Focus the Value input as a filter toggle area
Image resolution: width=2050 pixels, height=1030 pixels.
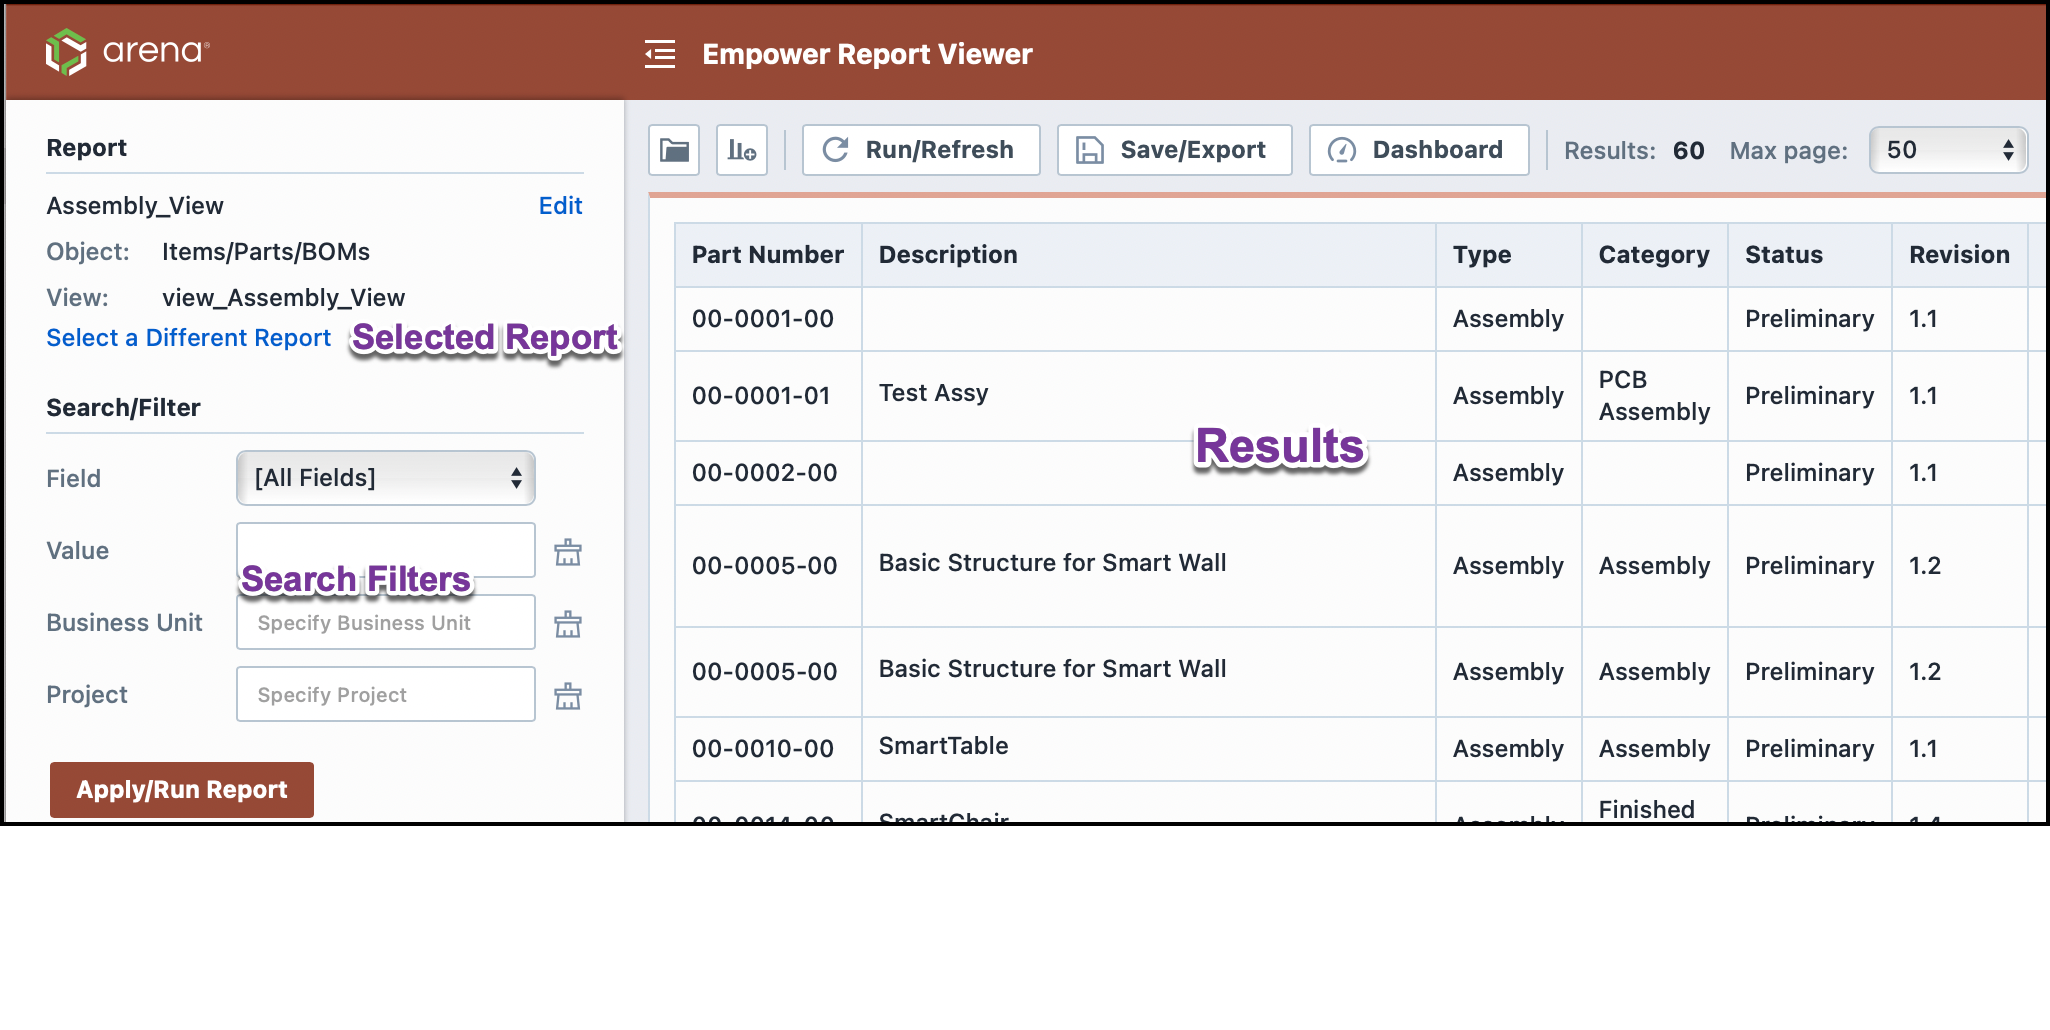click(385, 550)
